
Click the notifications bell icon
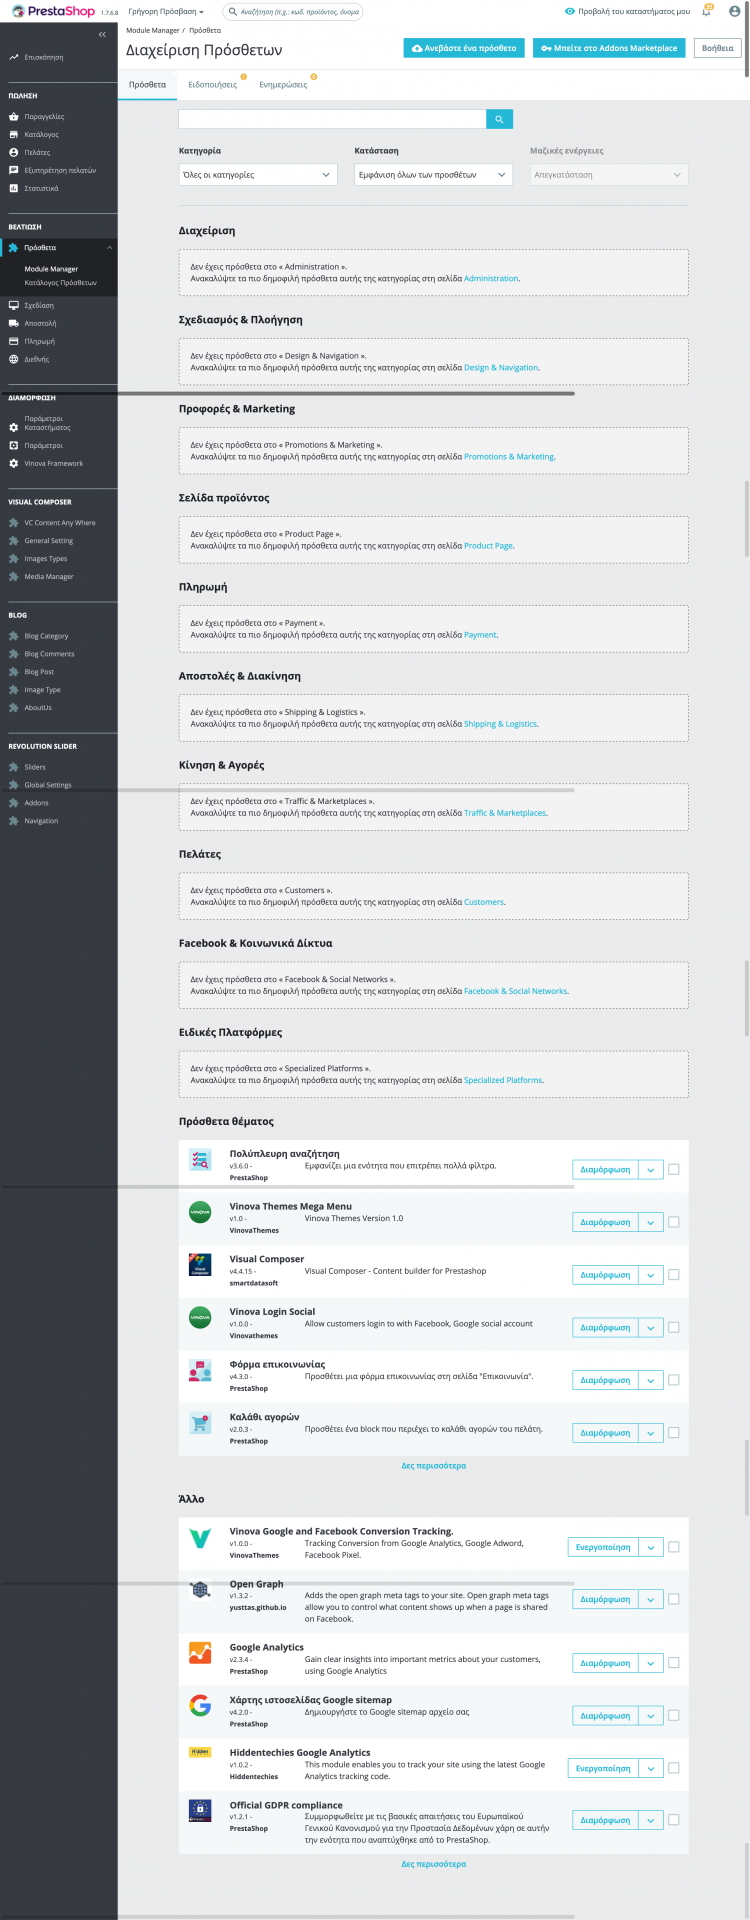click(706, 12)
